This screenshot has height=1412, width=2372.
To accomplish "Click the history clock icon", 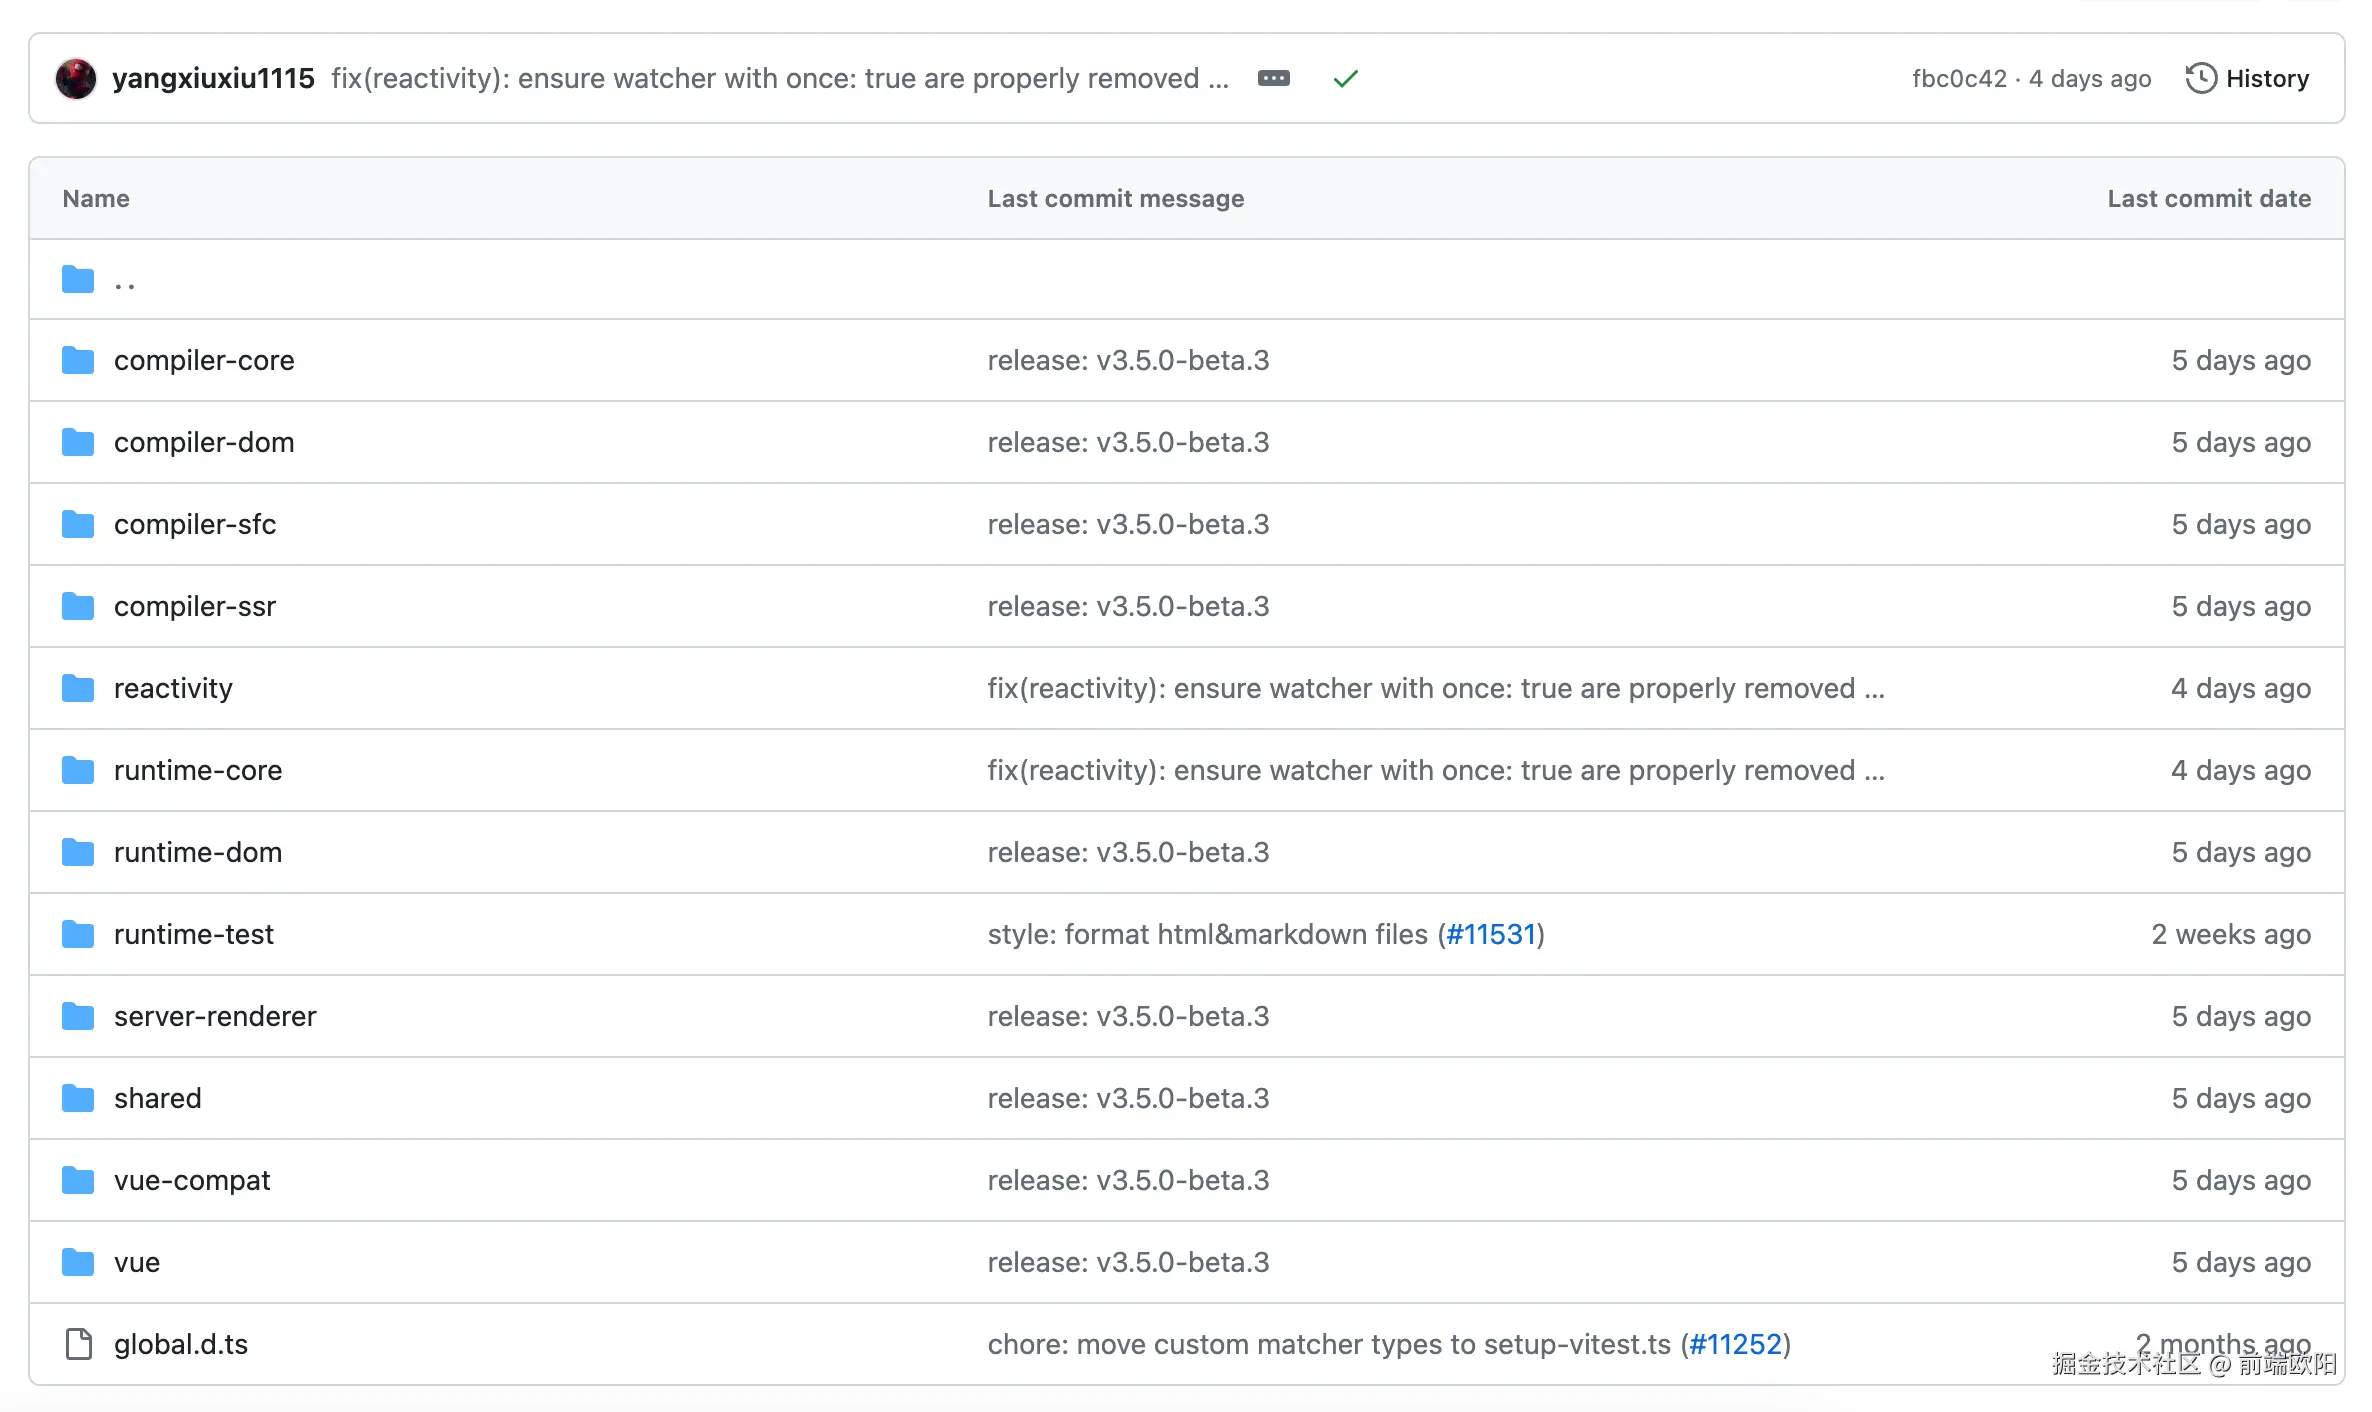I will tap(2200, 79).
